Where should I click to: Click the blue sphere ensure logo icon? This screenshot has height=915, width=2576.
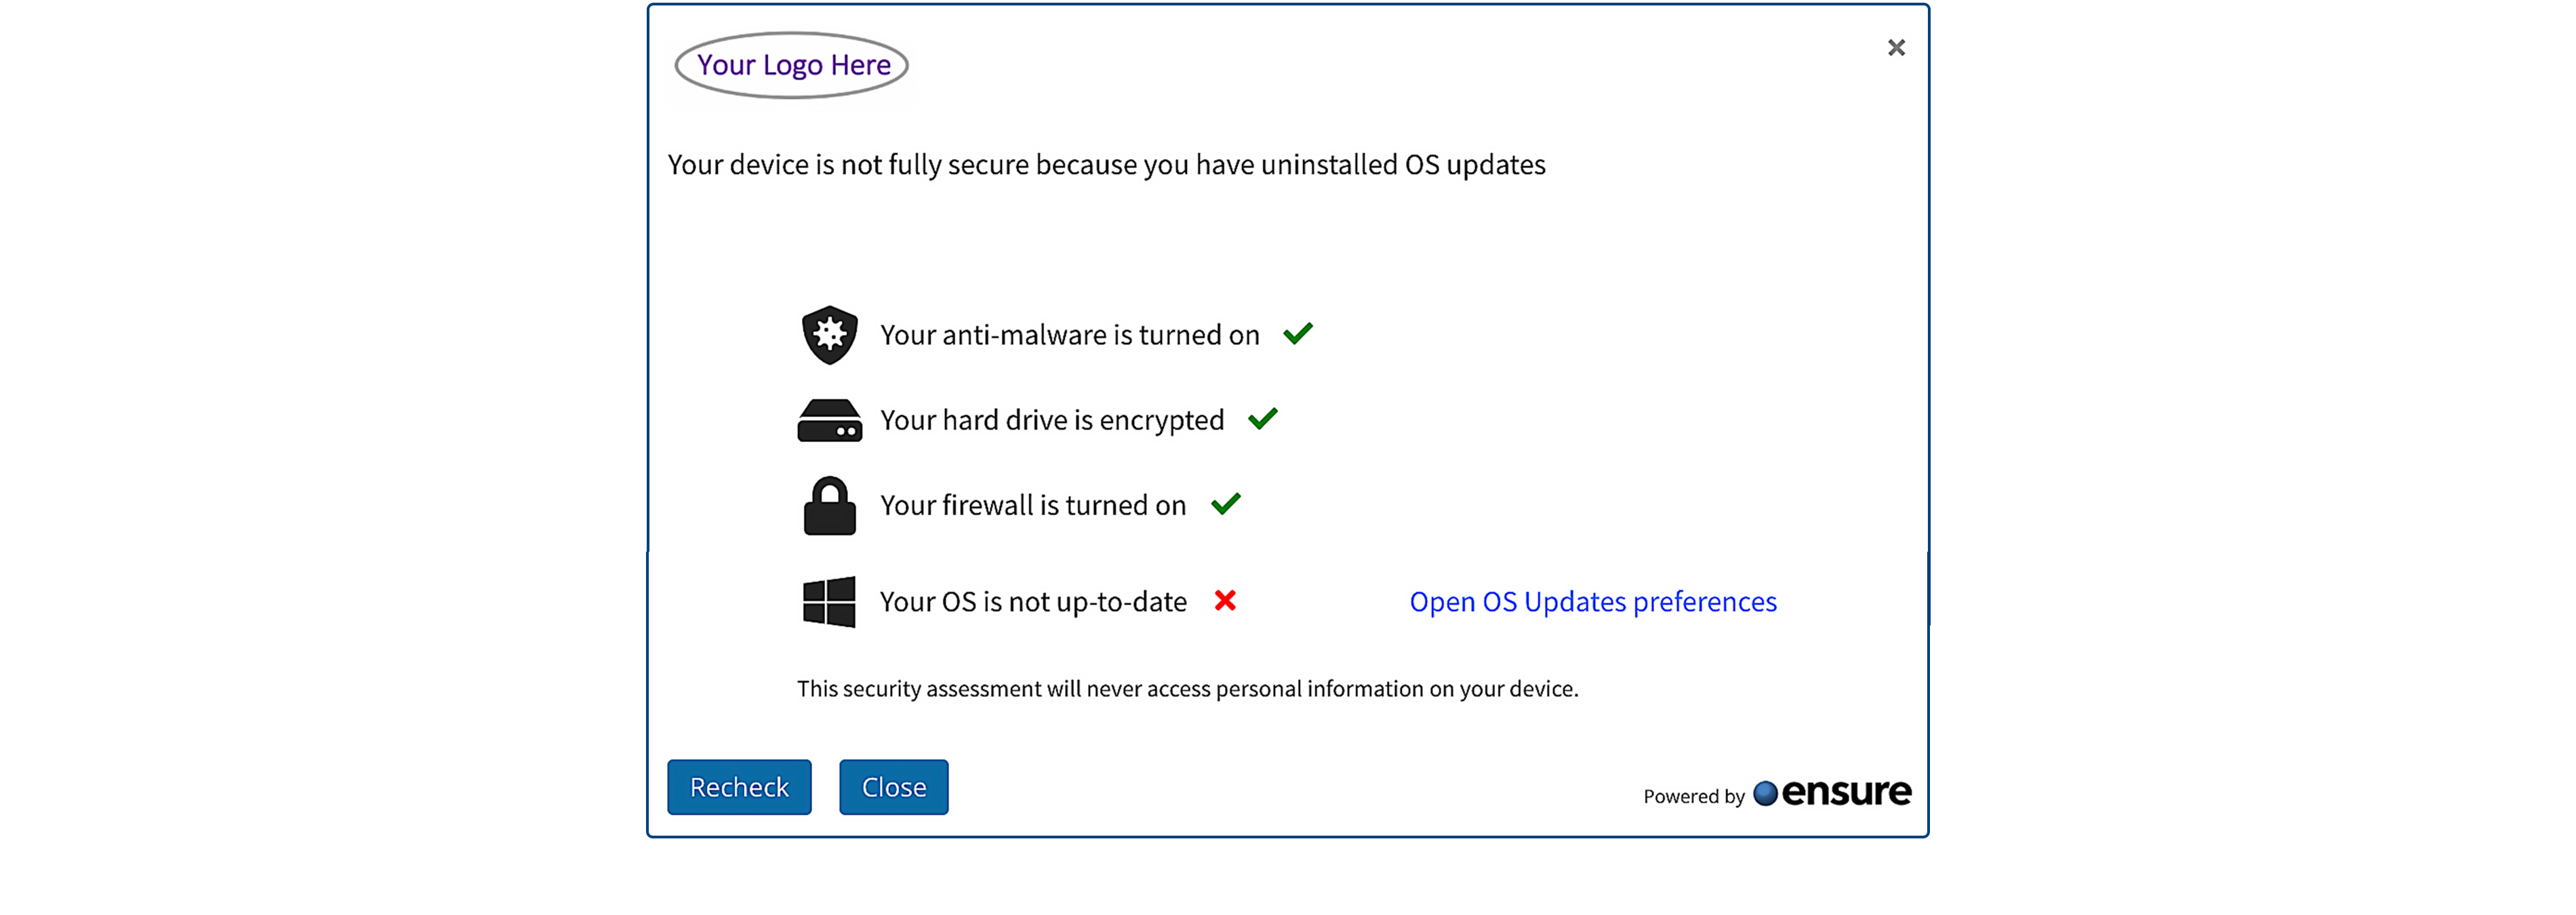click(x=1765, y=793)
